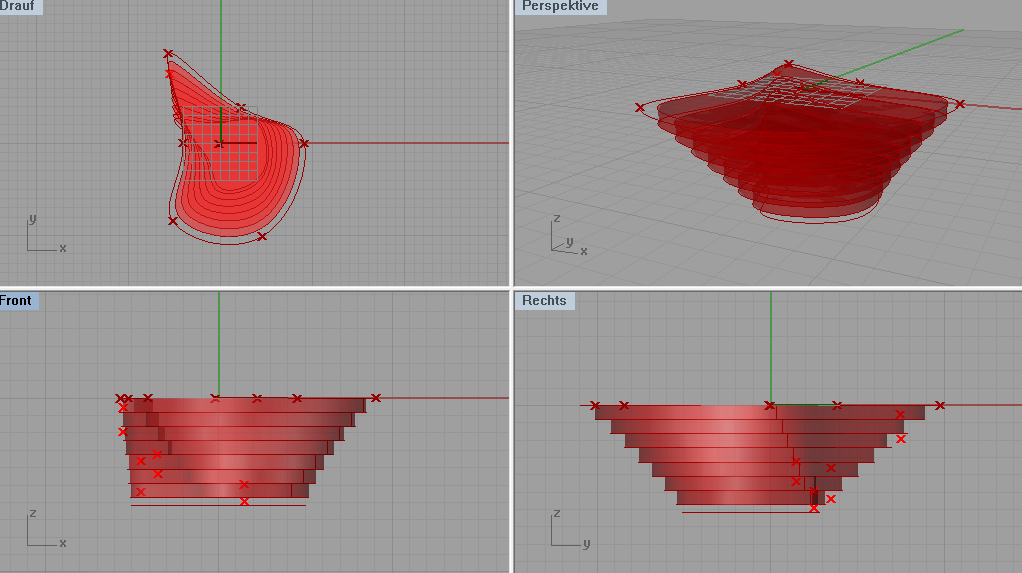Click the xyz axis icon in Perspektive view
The width and height of the screenshot is (1022, 573).
[x=568, y=235]
